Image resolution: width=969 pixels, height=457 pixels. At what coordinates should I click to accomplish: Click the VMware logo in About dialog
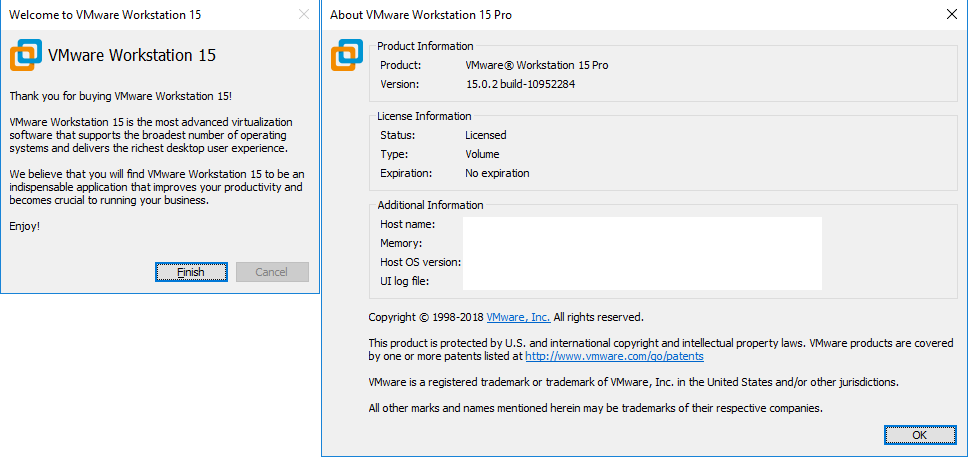347,55
